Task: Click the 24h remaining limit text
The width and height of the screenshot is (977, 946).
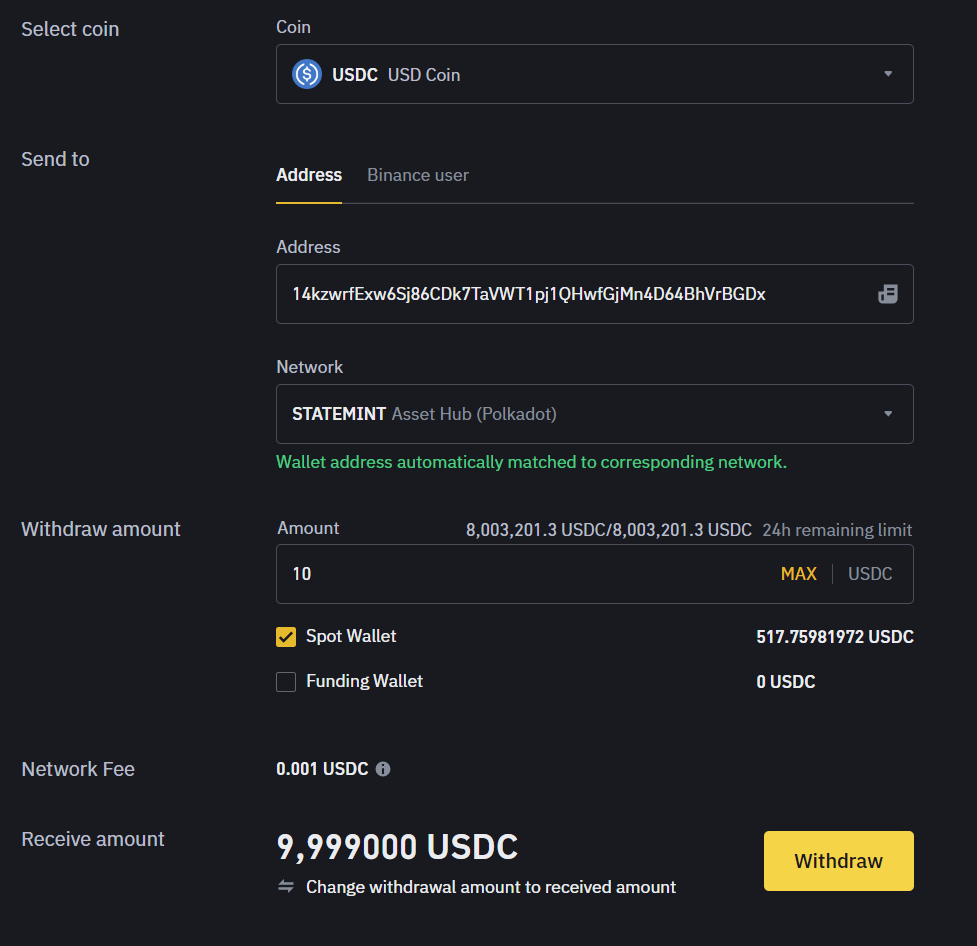Action: coord(837,530)
